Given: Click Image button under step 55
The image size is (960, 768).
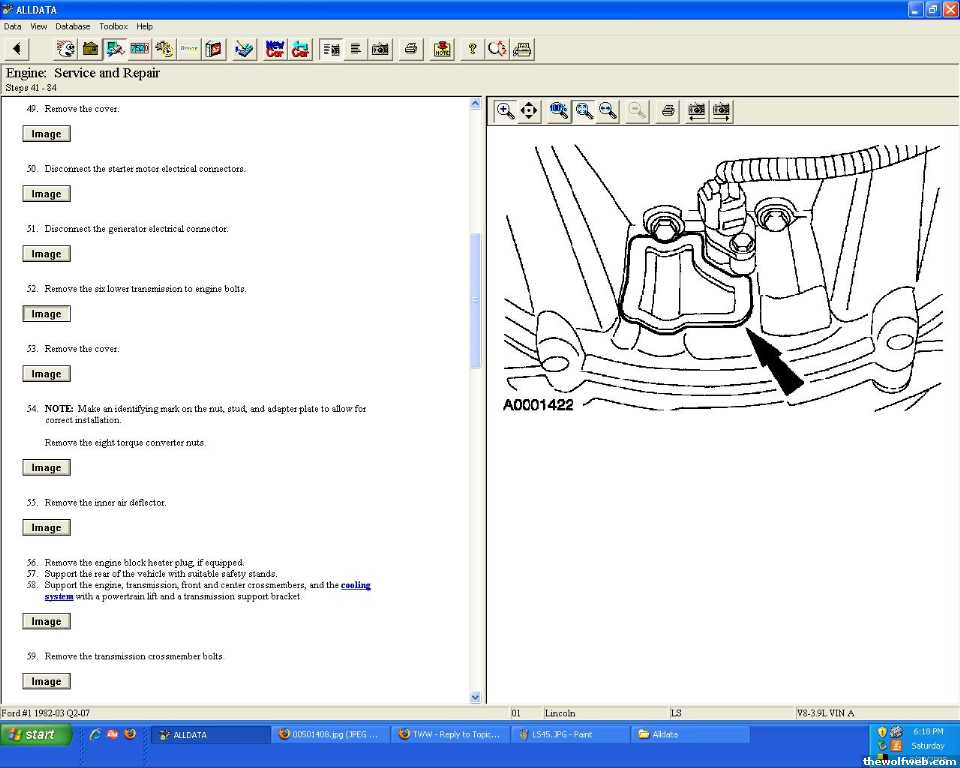Looking at the screenshot, I should [x=46, y=528].
